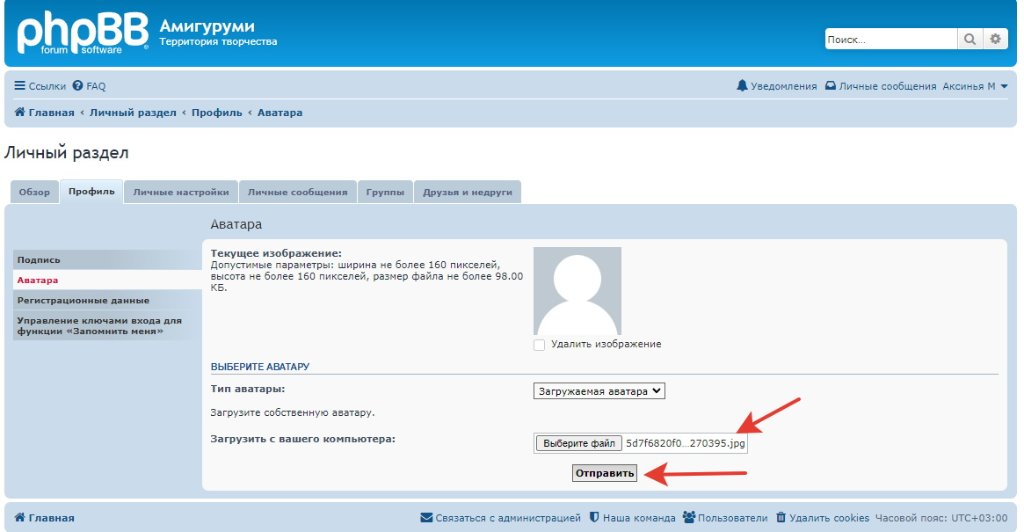This screenshot has width=1024, height=532.
Task: Click the search magnifier icon
Action: pyautogui.click(x=970, y=39)
